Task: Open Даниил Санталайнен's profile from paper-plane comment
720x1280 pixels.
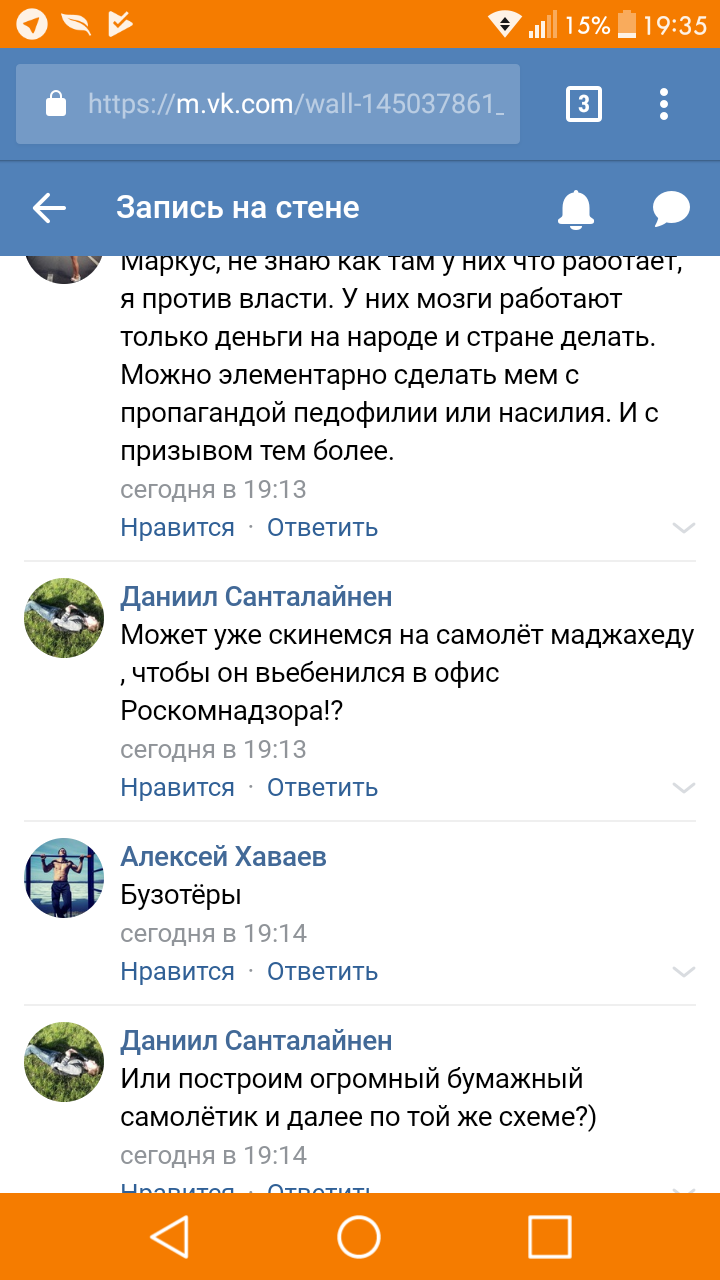Action: coord(256,1041)
